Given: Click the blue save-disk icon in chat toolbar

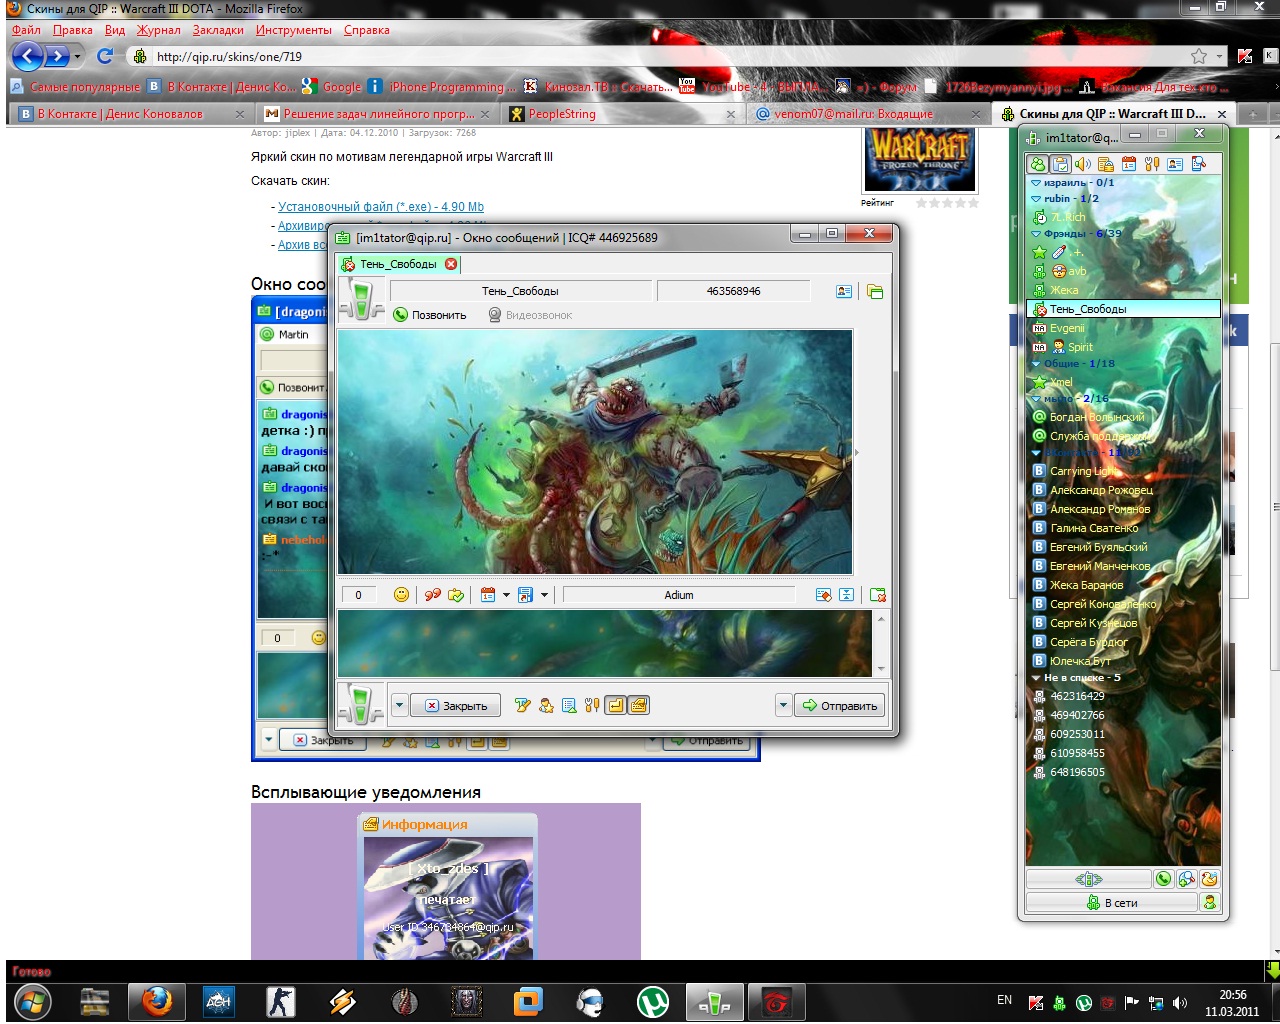Looking at the screenshot, I should click(x=525, y=595).
